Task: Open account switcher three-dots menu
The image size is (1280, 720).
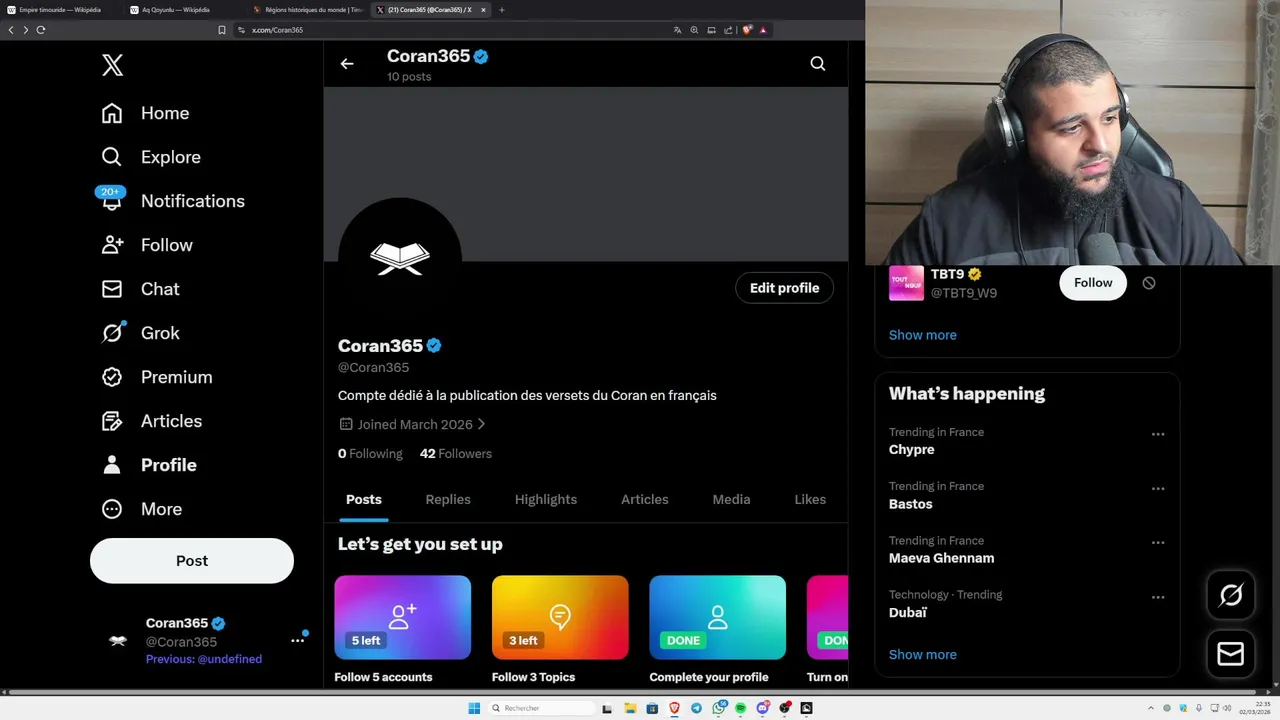Action: 297,640
